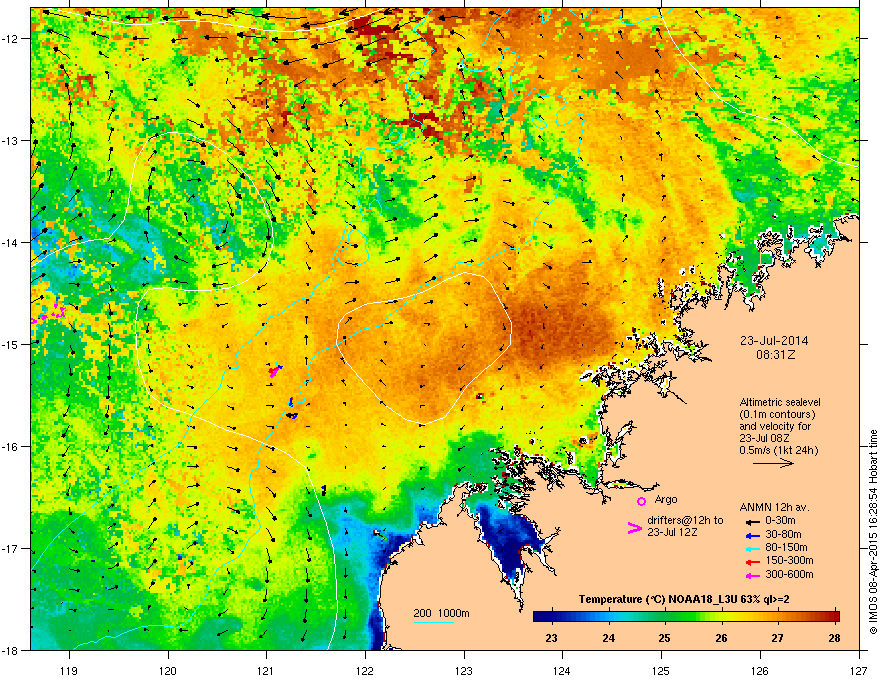Click the magenta drifter markers at west map edge
Image resolution: width=880 pixels, height=680 pixels.
coord(49,313)
